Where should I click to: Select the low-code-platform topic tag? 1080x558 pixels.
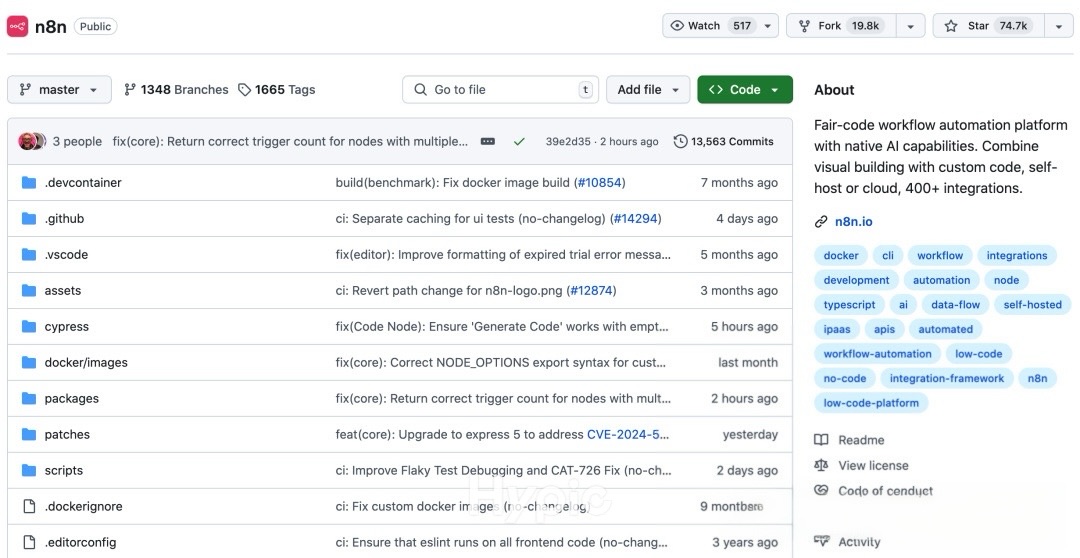[871, 403]
